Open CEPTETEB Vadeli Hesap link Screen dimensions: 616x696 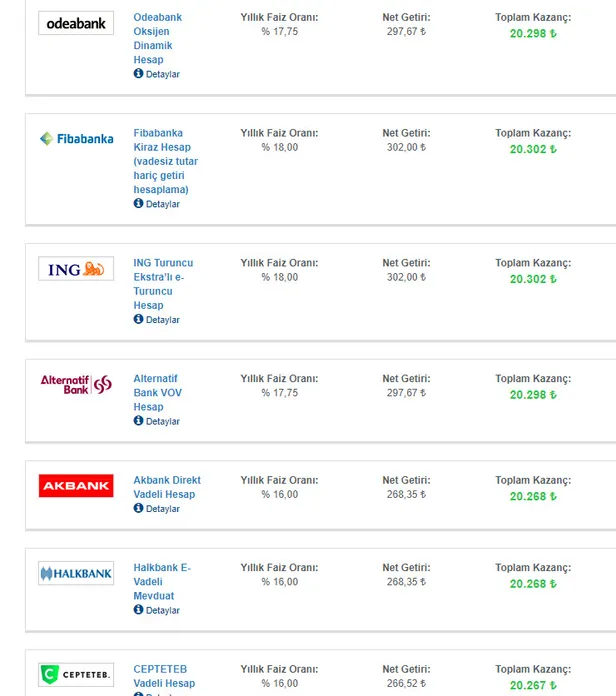tap(164, 676)
